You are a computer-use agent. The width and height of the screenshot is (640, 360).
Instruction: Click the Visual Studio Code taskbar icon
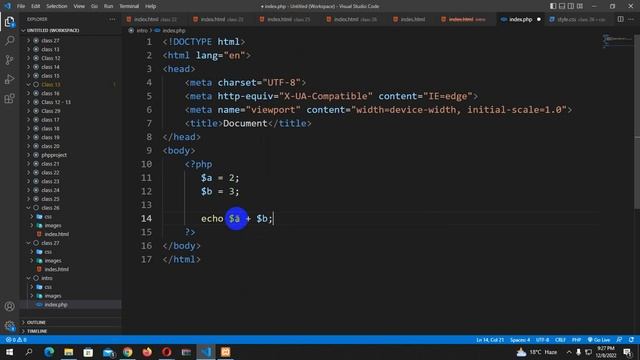[x=206, y=352]
